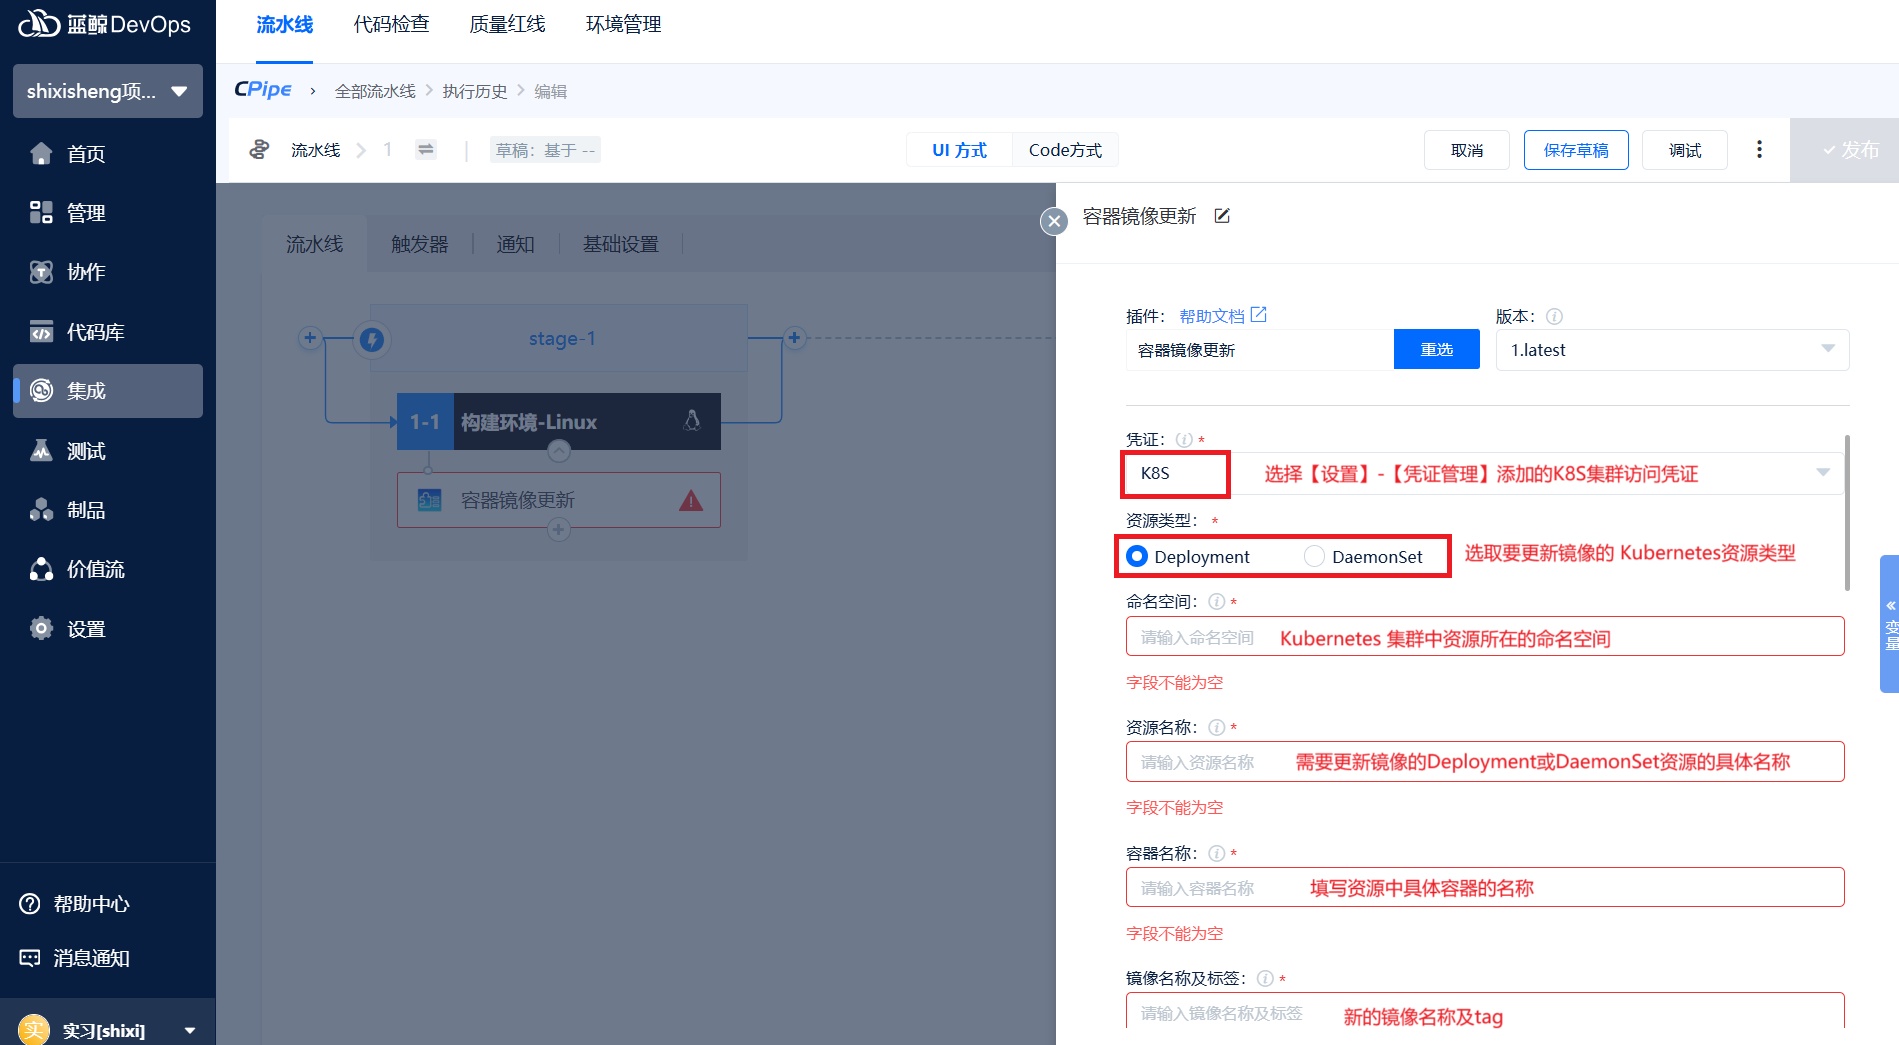1899x1045 pixels.
Task: Click the red warning icon on 容器镜像更新 task
Action: (x=691, y=501)
